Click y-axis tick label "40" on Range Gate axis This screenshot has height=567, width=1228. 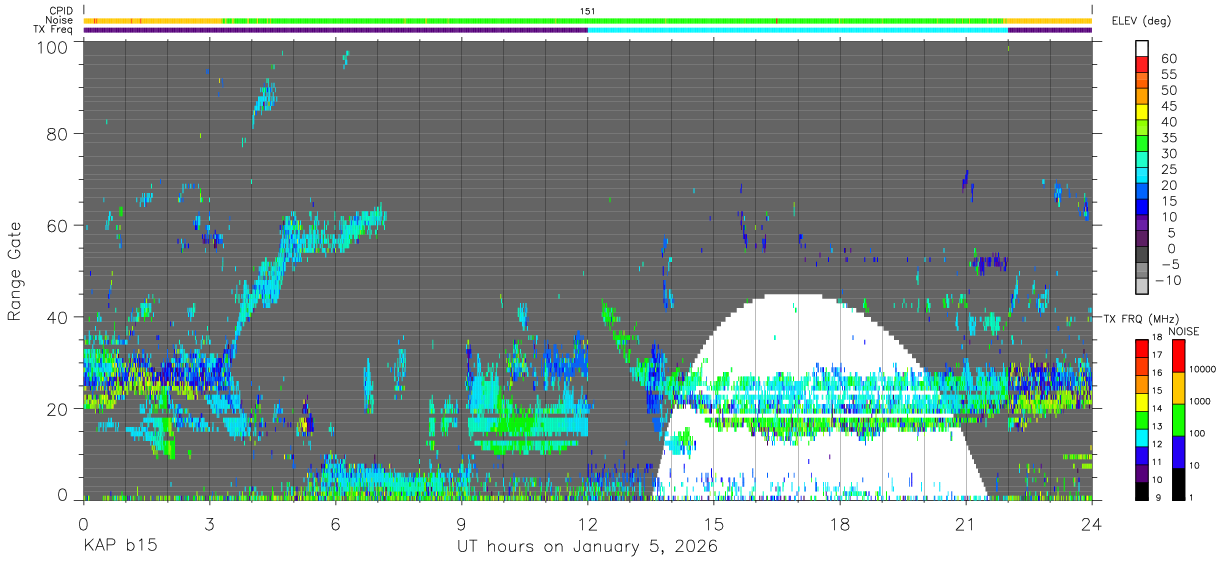point(59,317)
